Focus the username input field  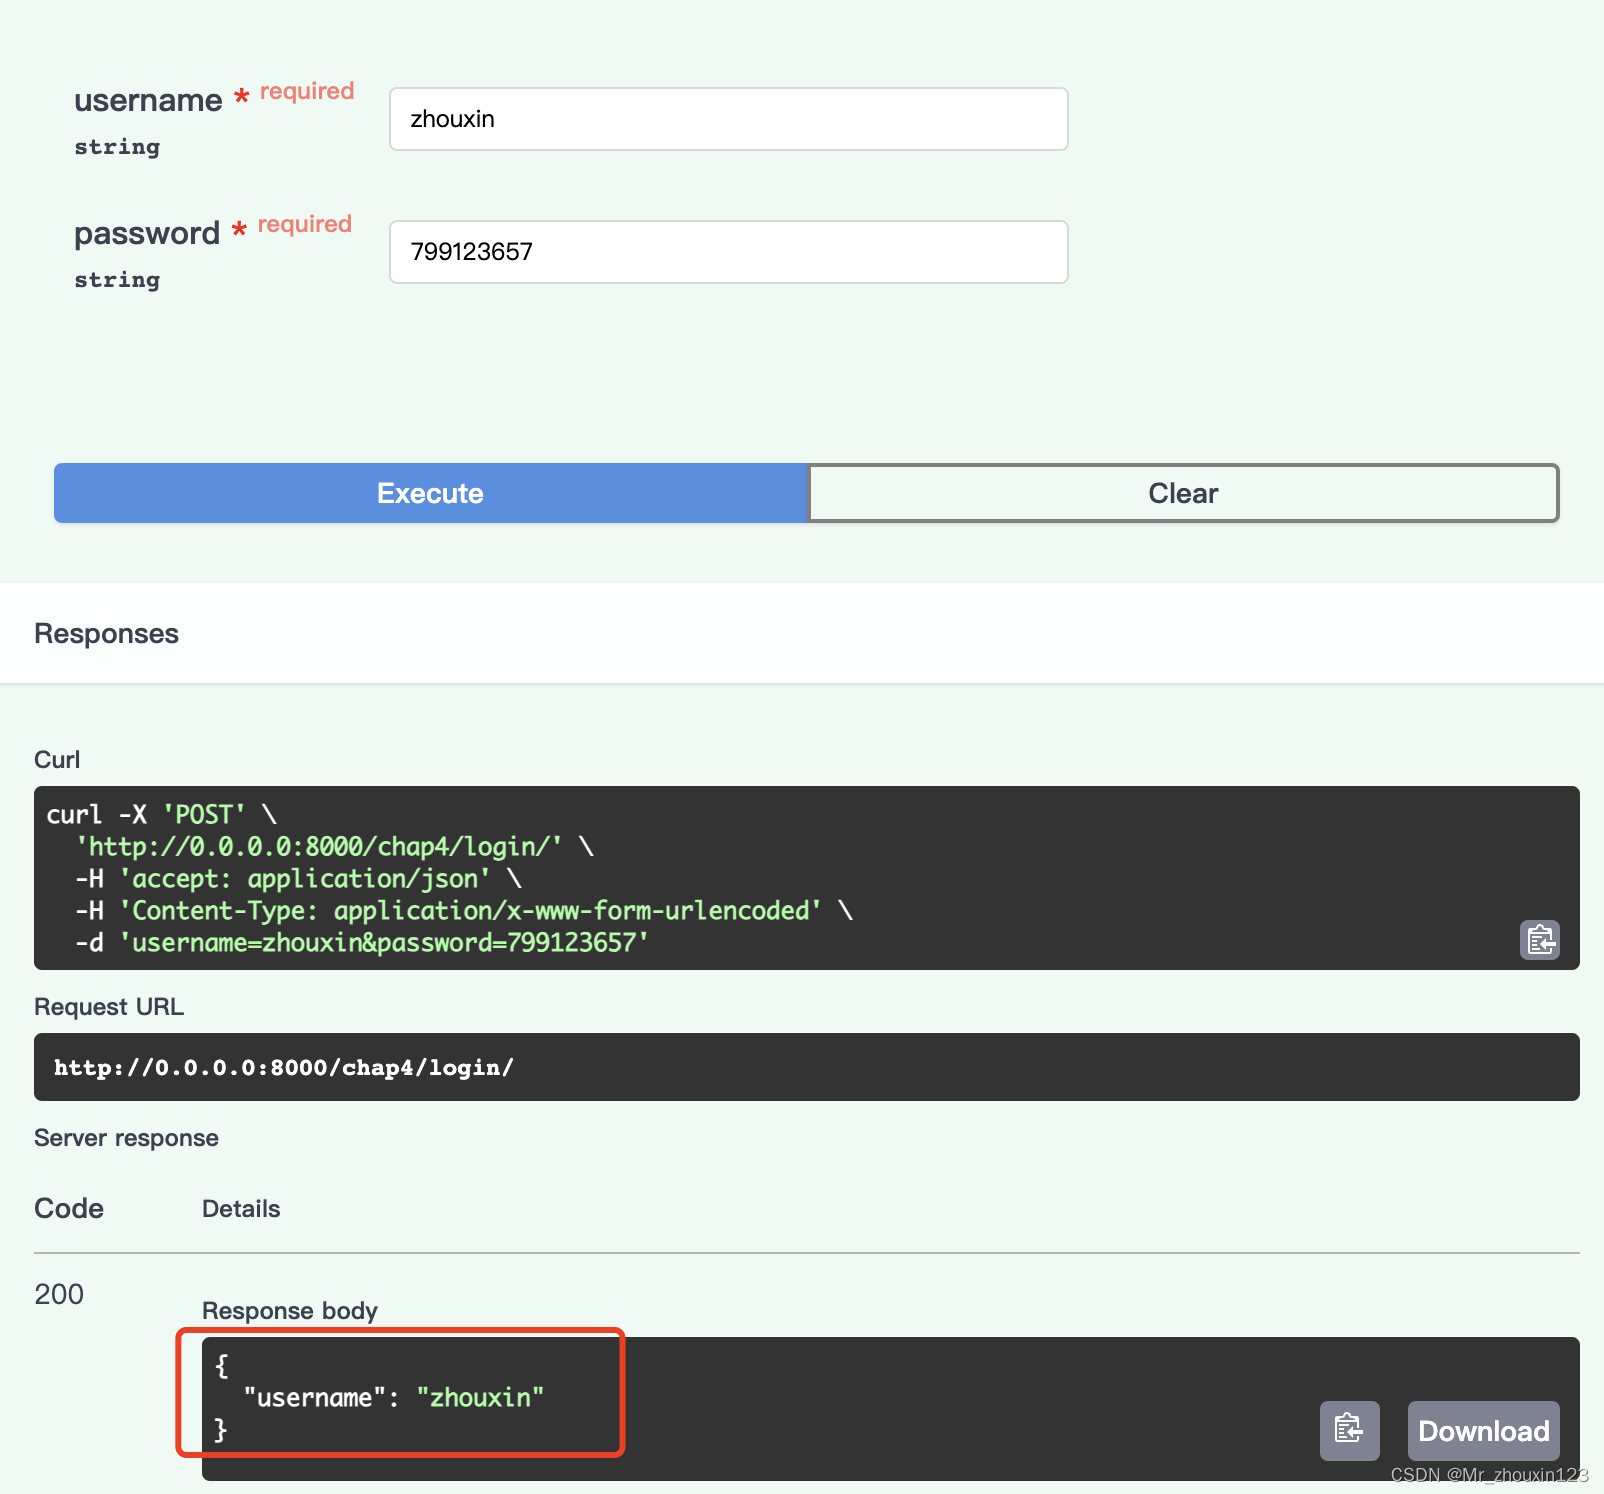[x=729, y=119]
